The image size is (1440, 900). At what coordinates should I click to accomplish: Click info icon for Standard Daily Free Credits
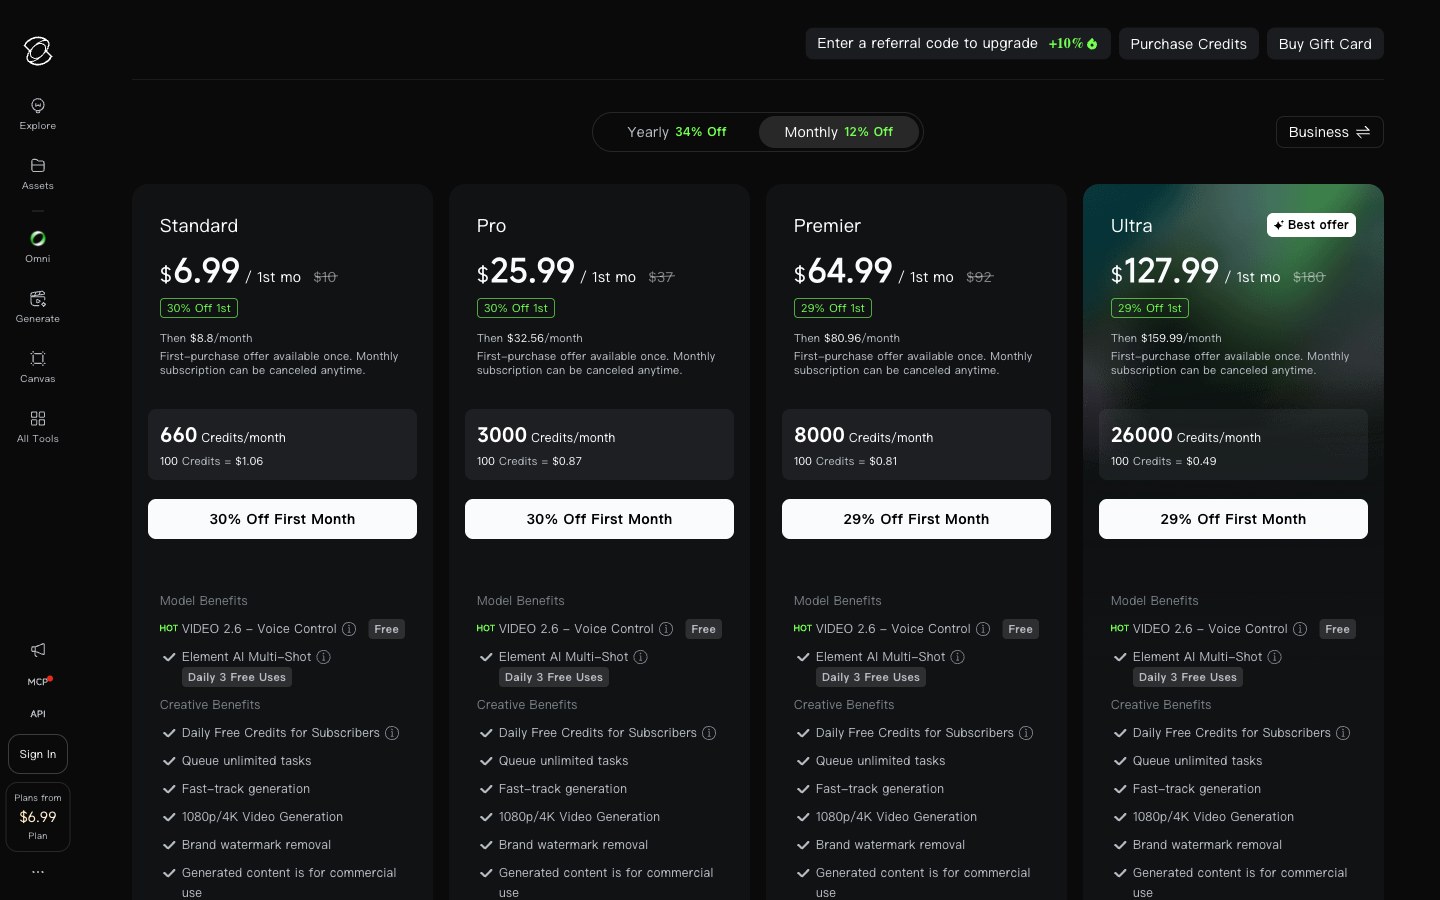(x=392, y=733)
